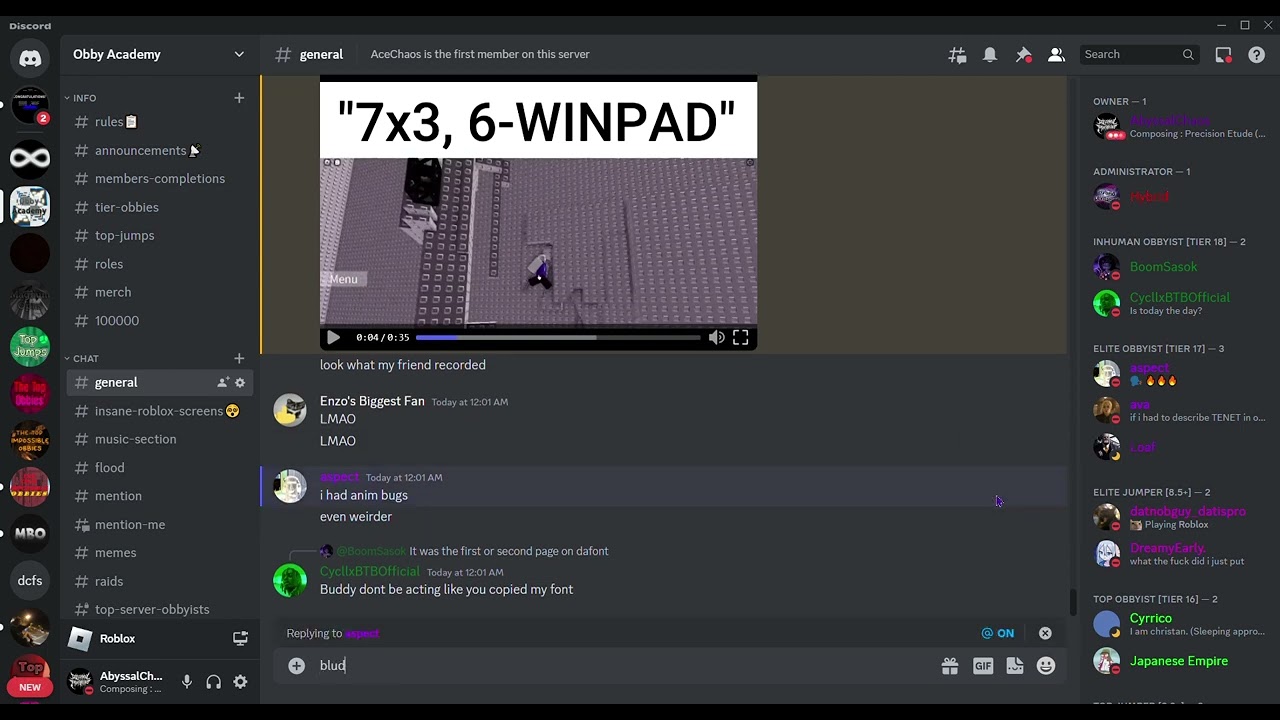Click the plus attachment button in message box

click(296, 666)
